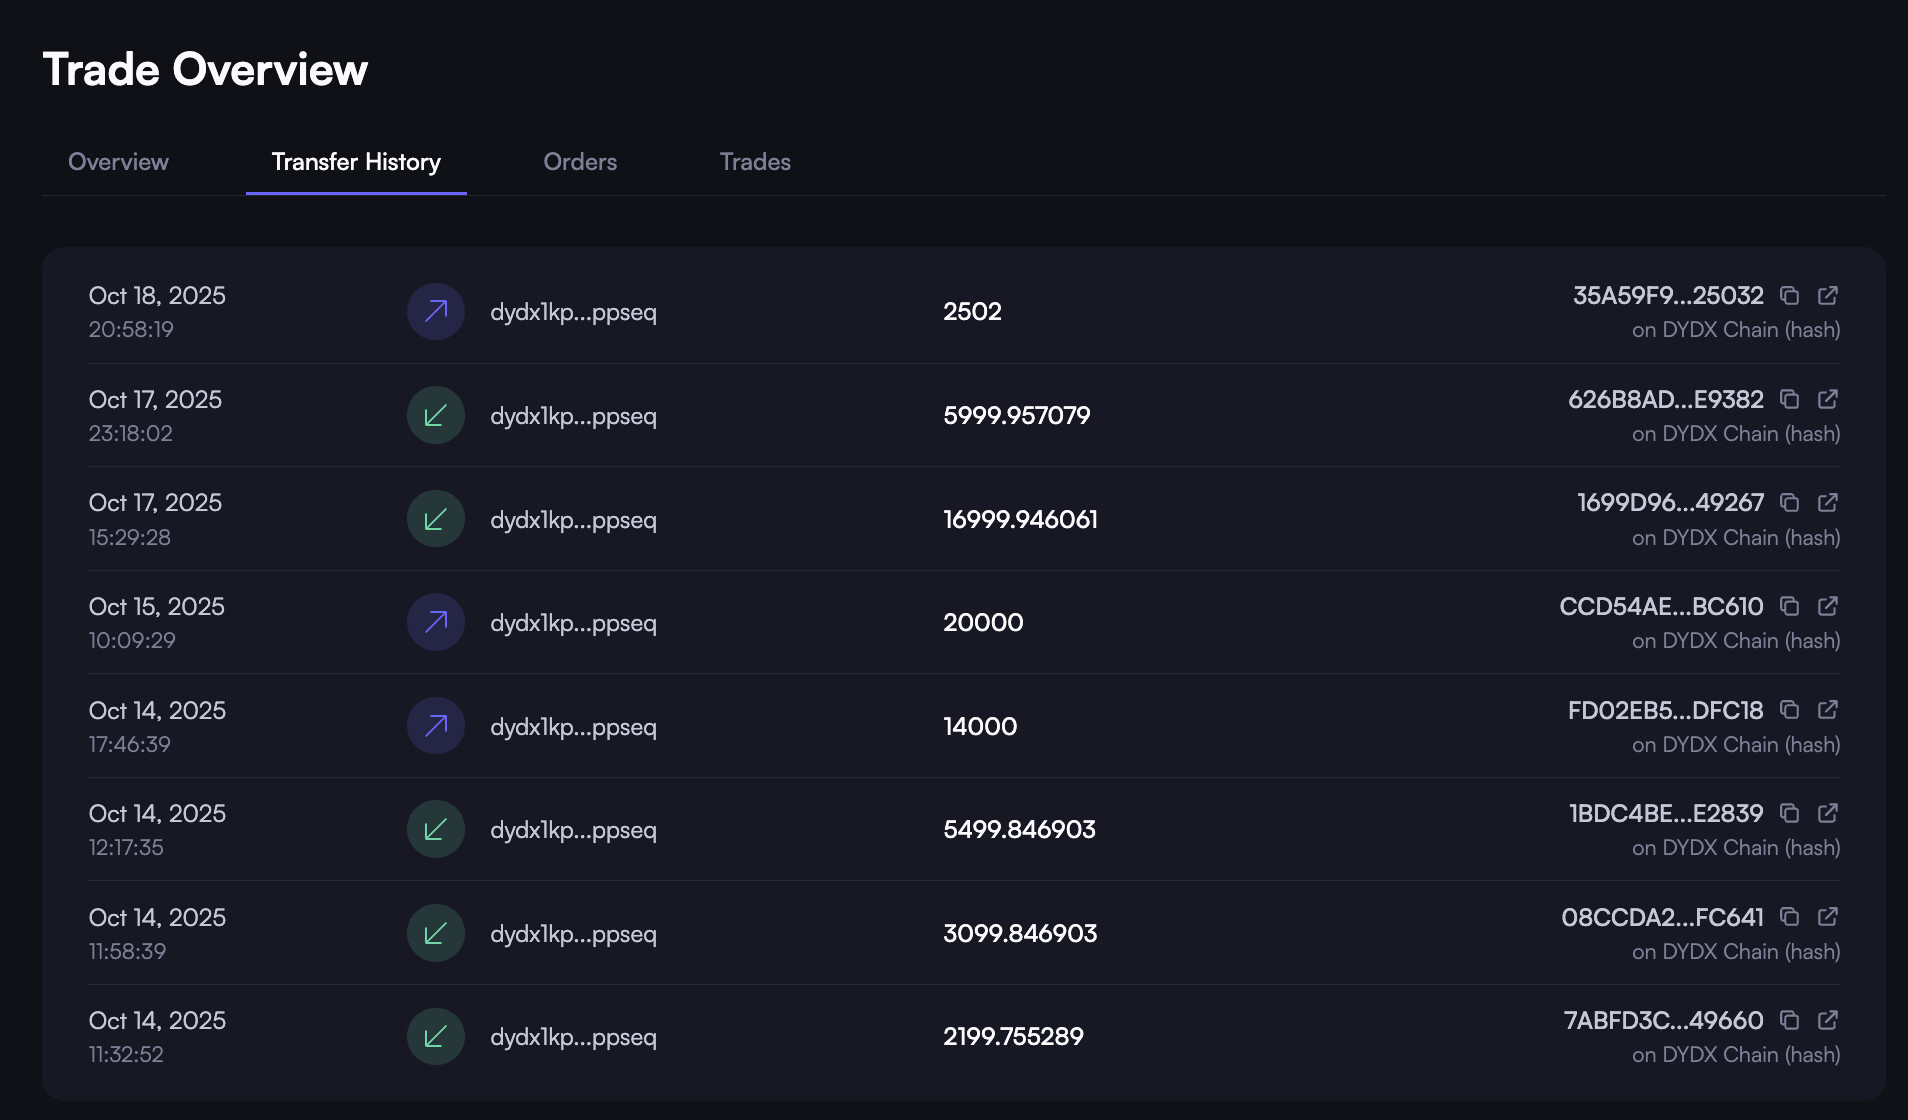Switch to the Overview tab

pyautogui.click(x=118, y=162)
